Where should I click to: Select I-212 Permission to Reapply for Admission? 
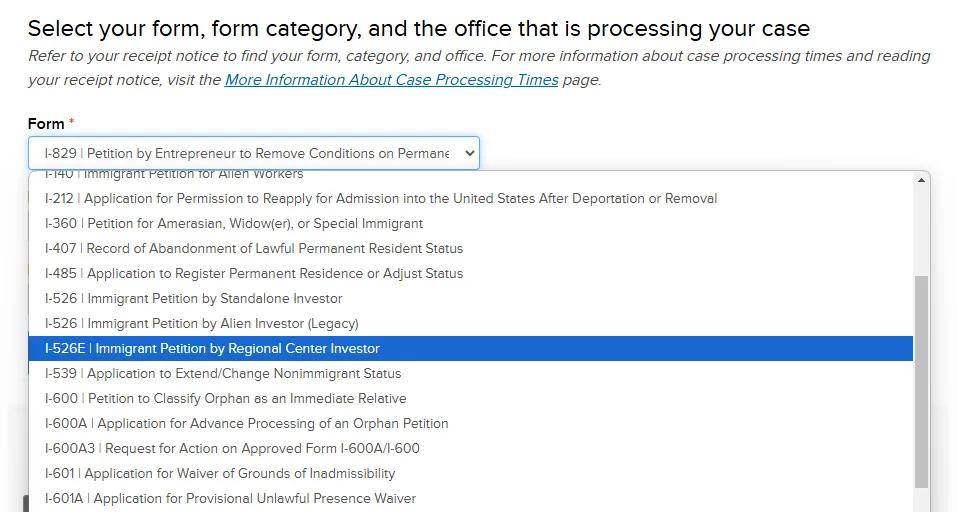[x=381, y=198]
